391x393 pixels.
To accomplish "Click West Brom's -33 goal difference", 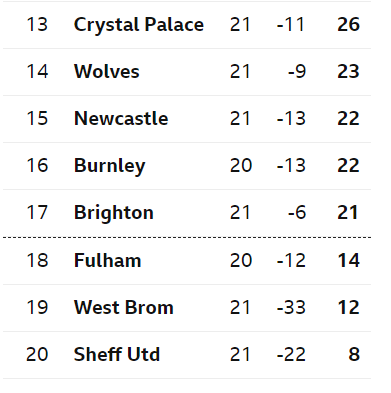I will 291,307.
